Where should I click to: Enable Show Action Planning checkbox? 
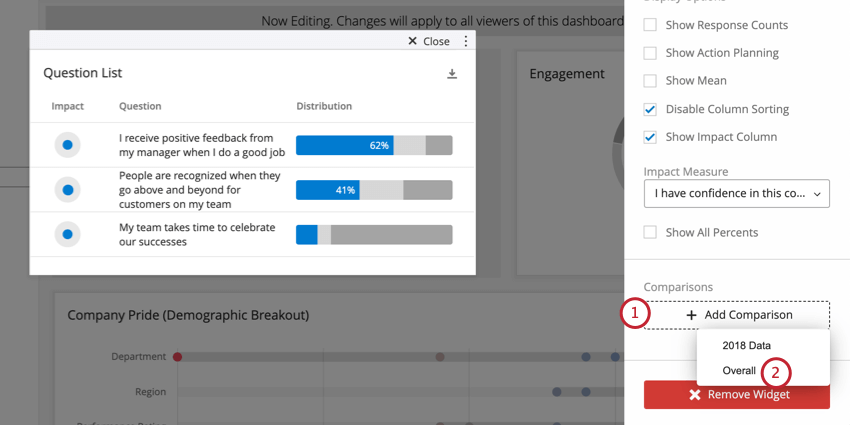[x=650, y=53]
